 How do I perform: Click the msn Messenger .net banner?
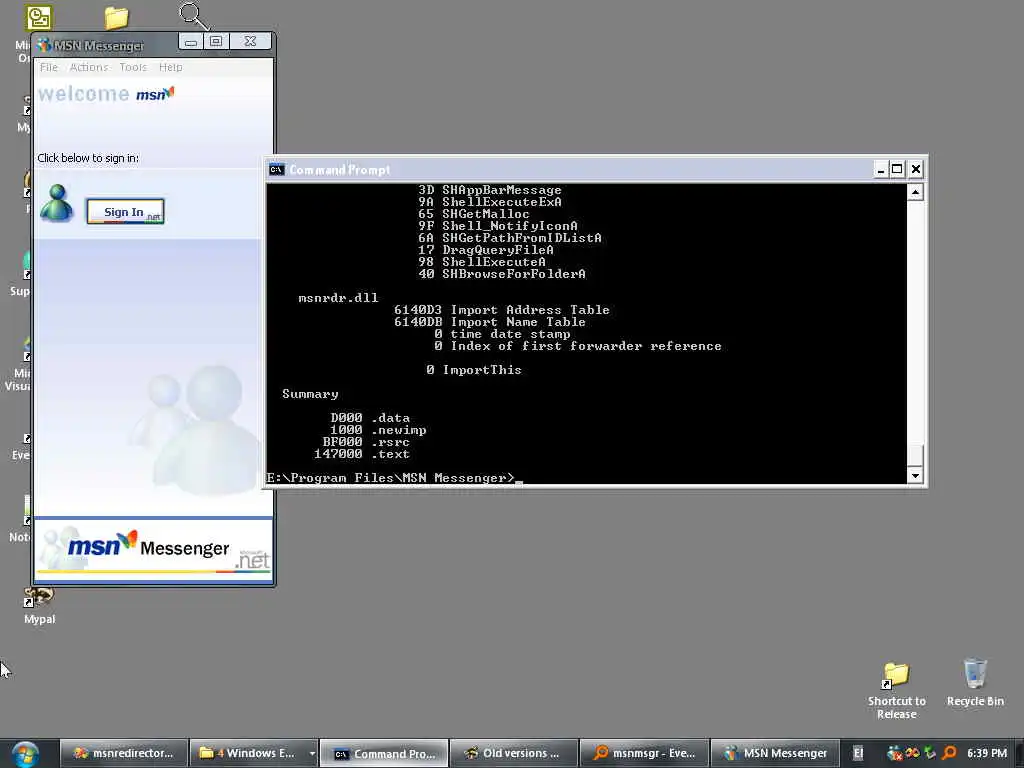153,549
